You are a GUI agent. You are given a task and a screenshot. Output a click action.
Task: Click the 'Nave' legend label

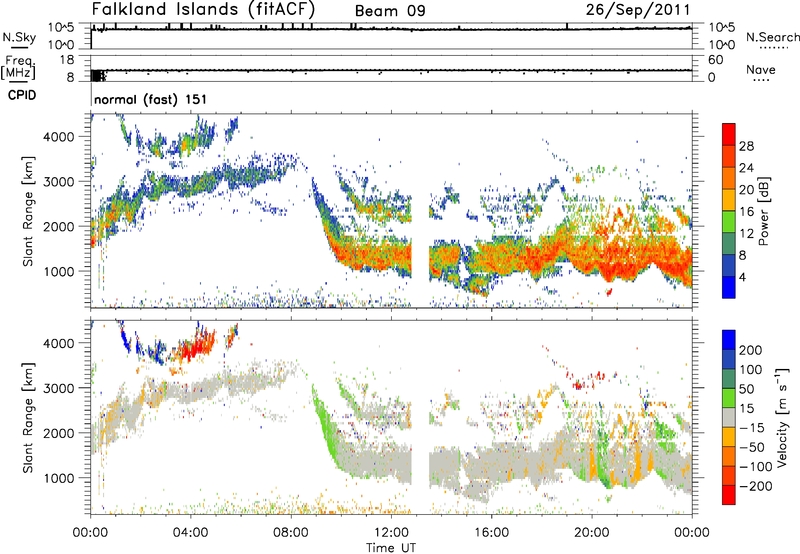coord(761,69)
